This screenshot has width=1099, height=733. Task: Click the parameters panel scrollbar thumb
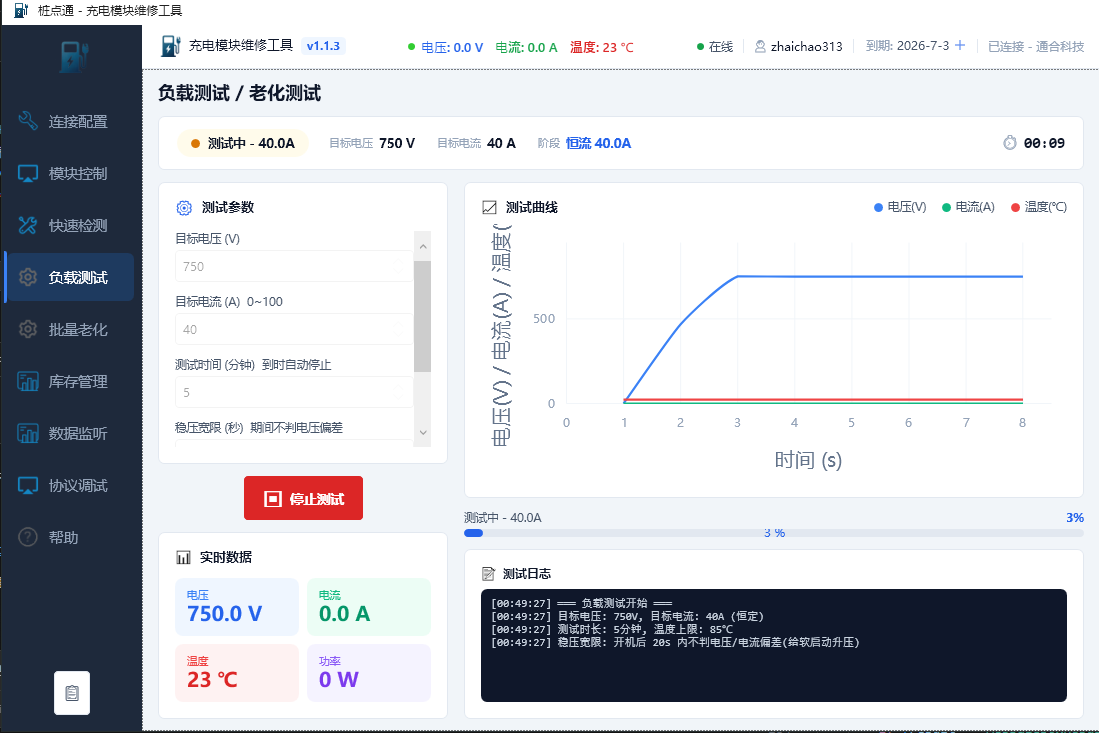[x=423, y=316]
